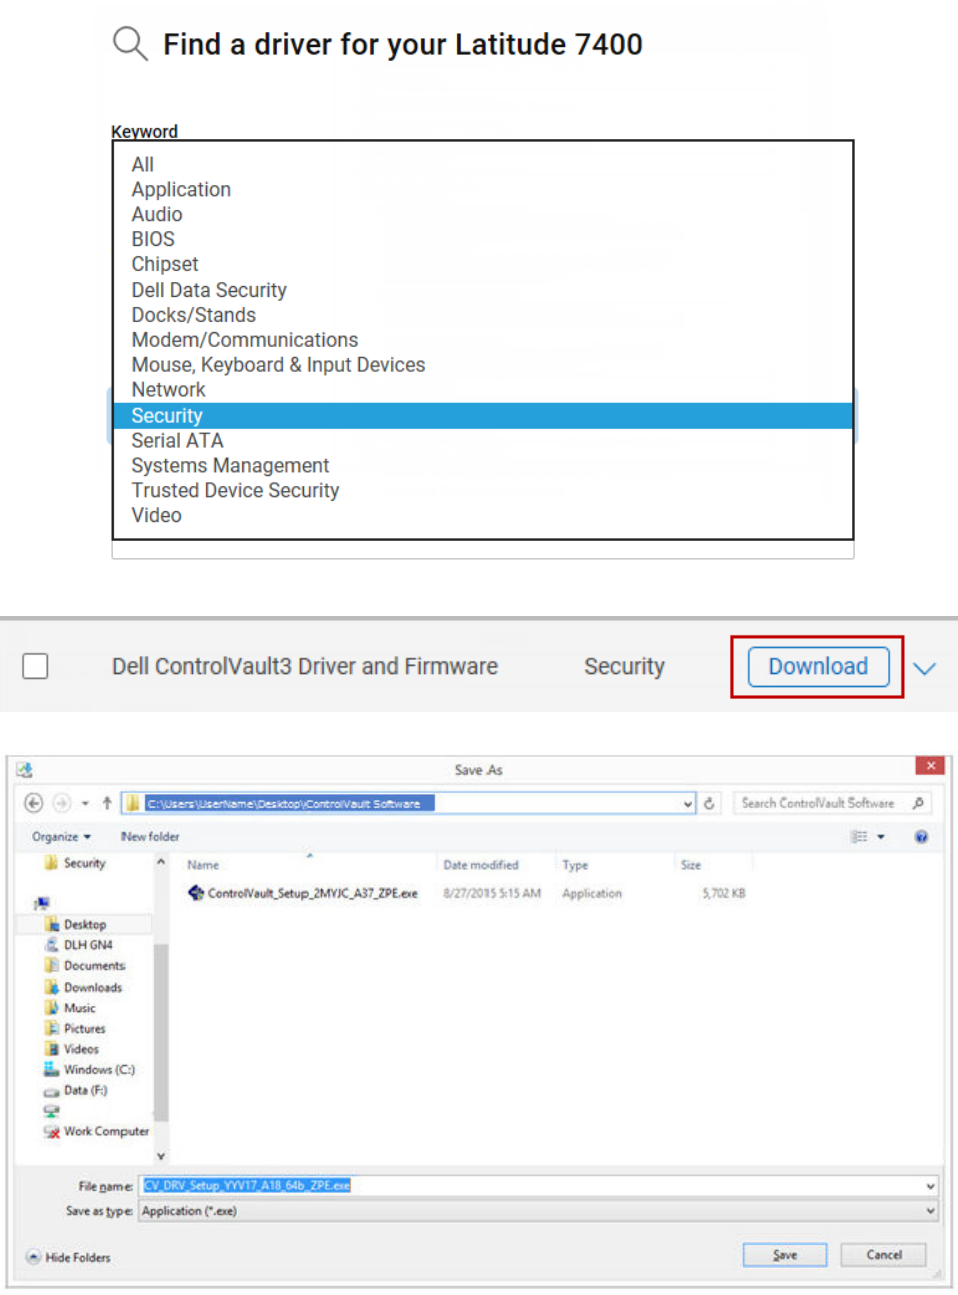Click the navigation pane scroll up arrow
The width and height of the screenshot is (958, 1295).
pyautogui.click(x=160, y=861)
